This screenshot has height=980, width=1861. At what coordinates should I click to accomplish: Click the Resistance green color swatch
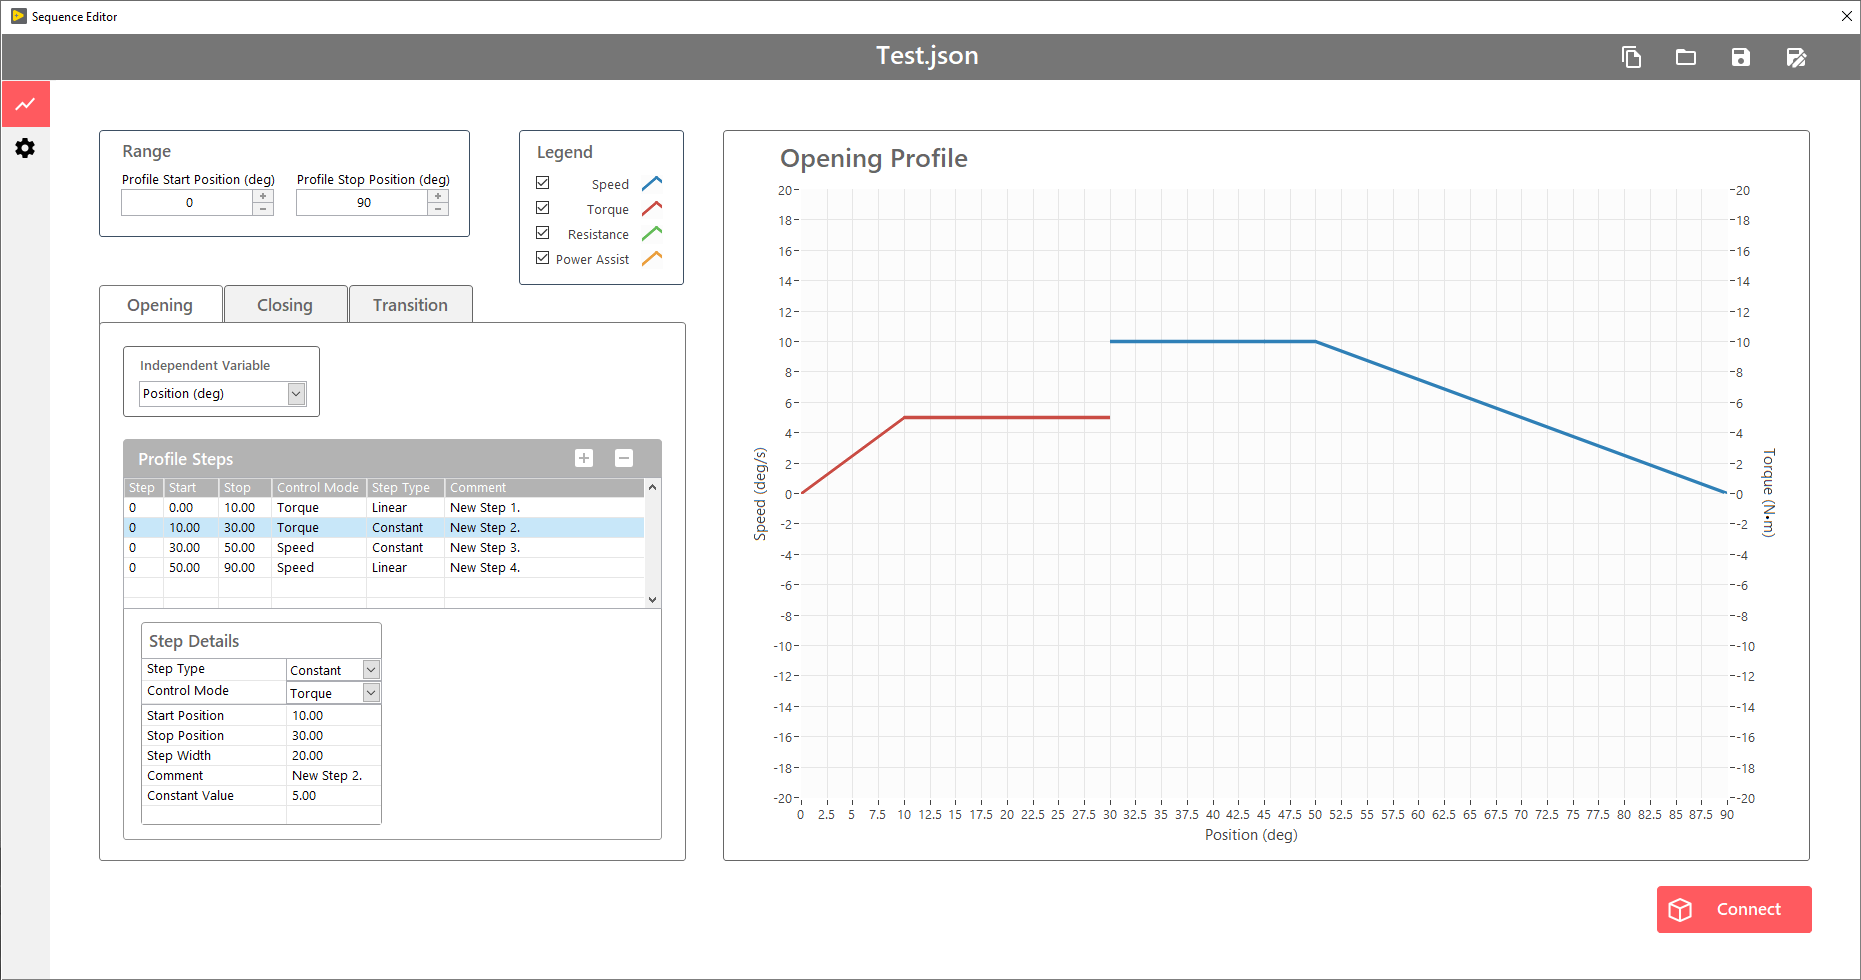pyautogui.click(x=652, y=233)
